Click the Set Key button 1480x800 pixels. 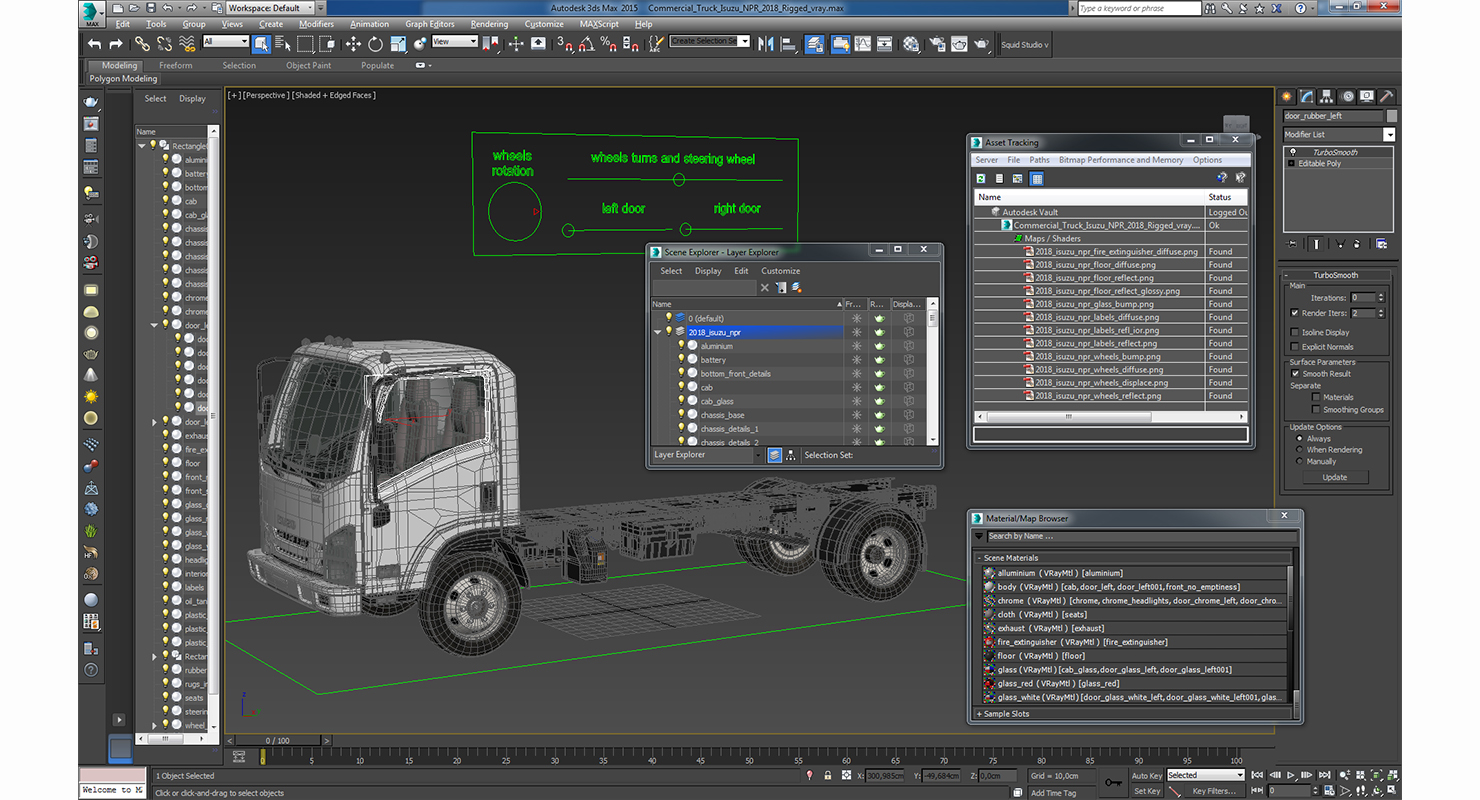1147,790
